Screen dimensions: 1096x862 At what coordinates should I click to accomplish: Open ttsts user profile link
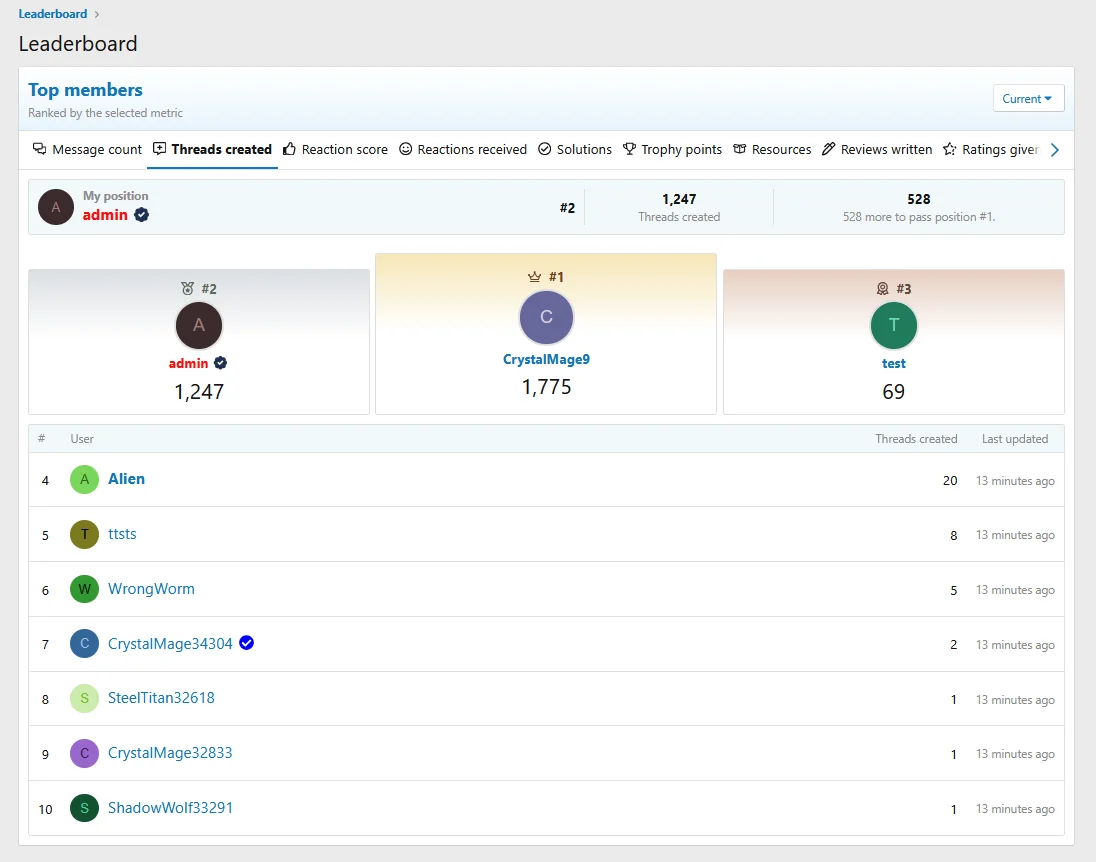click(x=122, y=534)
